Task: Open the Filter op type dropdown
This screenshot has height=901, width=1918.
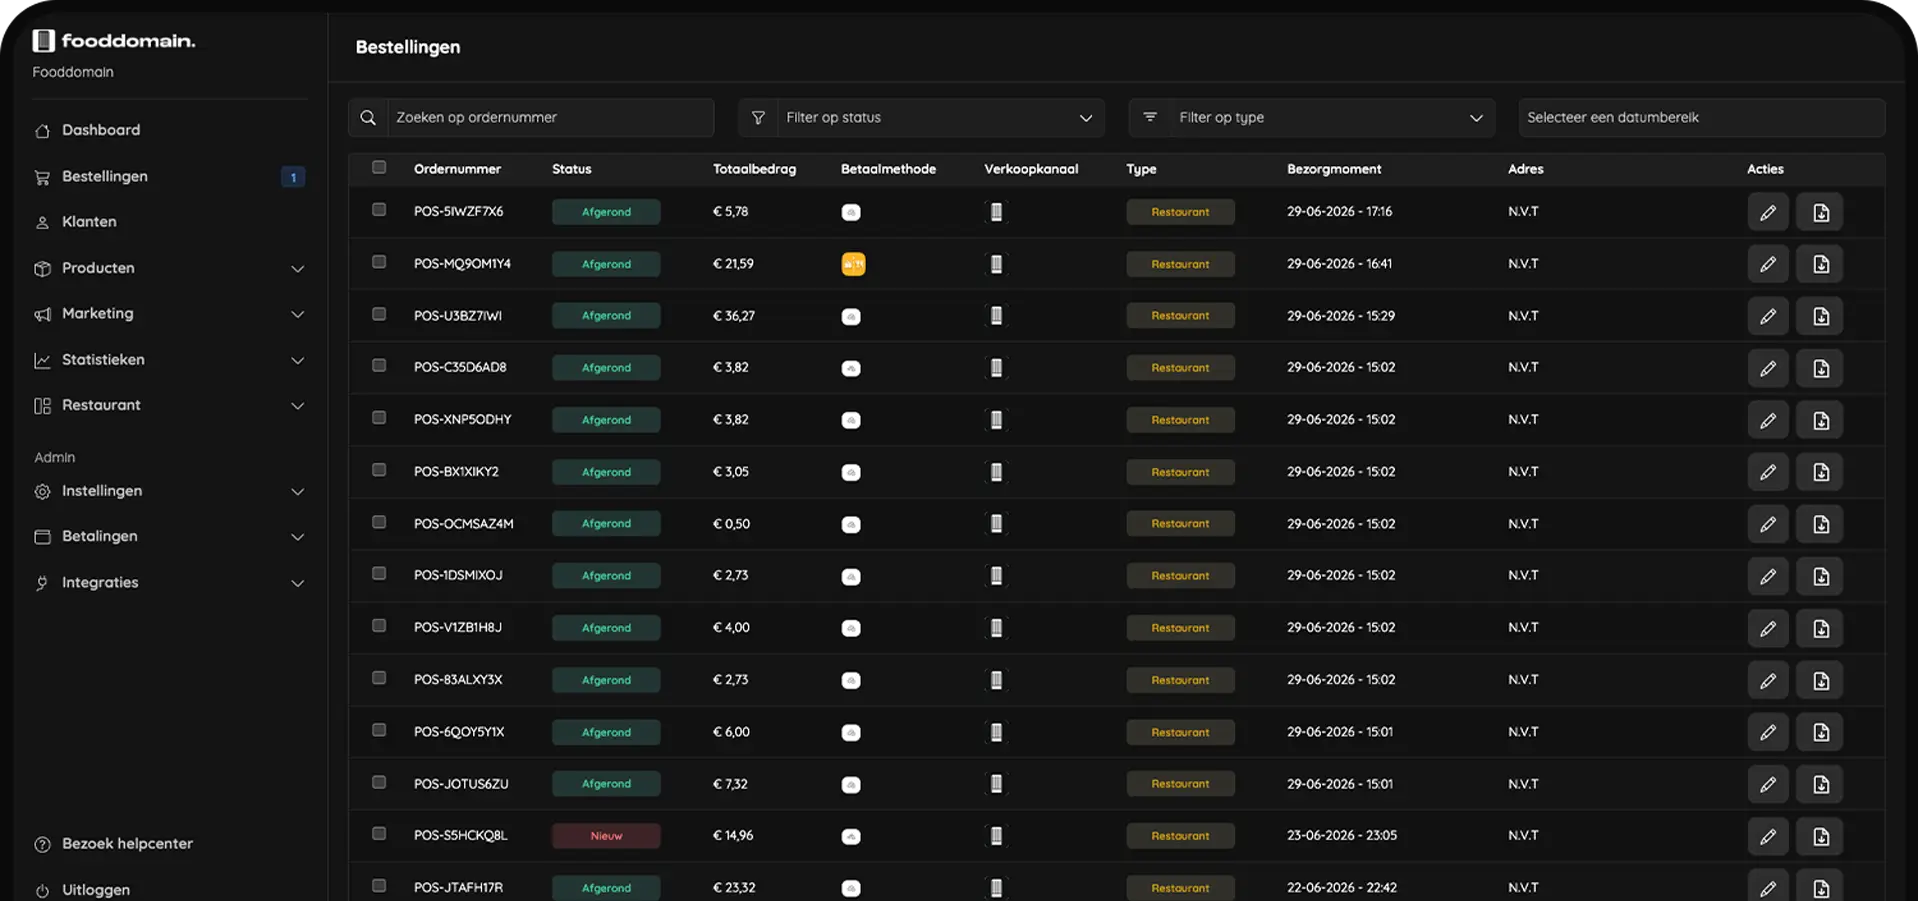Action: point(1312,117)
